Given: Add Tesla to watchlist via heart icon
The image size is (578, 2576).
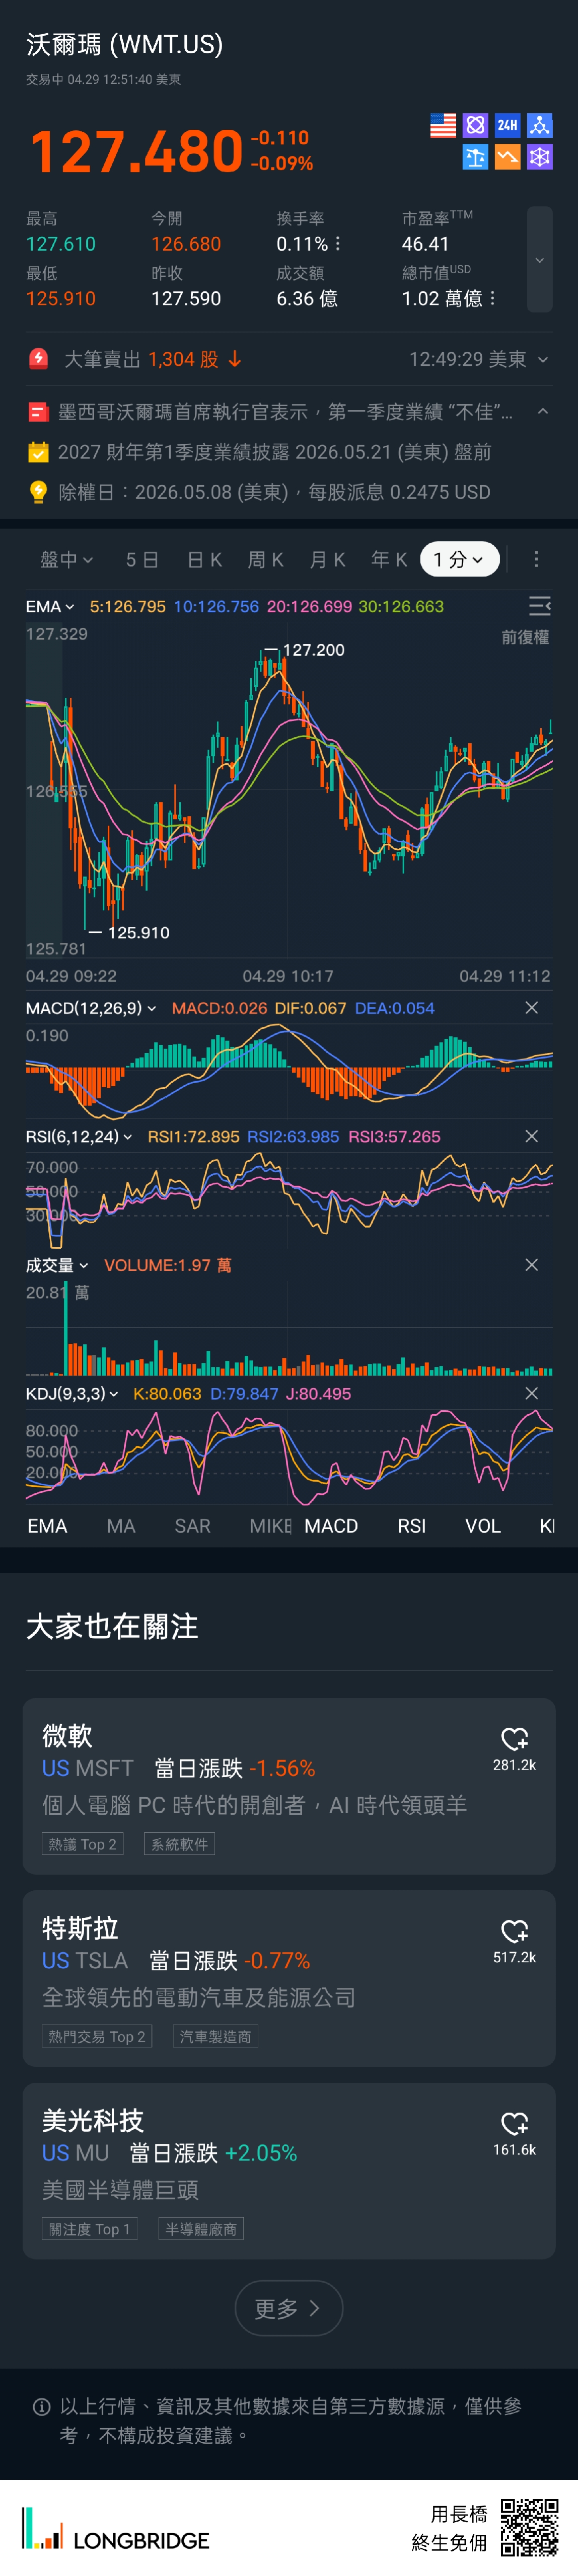Looking at the screenshot, I should click(x=514, y=1931).
